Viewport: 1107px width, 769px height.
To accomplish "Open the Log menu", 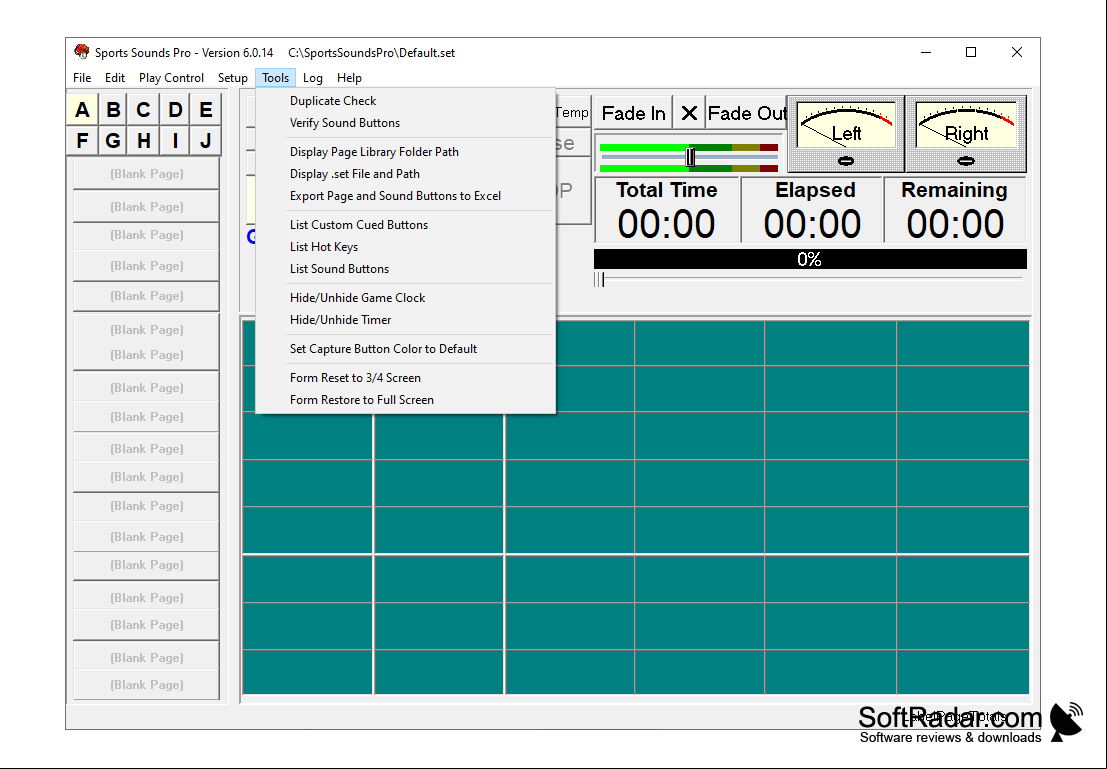I will point(313,78).
